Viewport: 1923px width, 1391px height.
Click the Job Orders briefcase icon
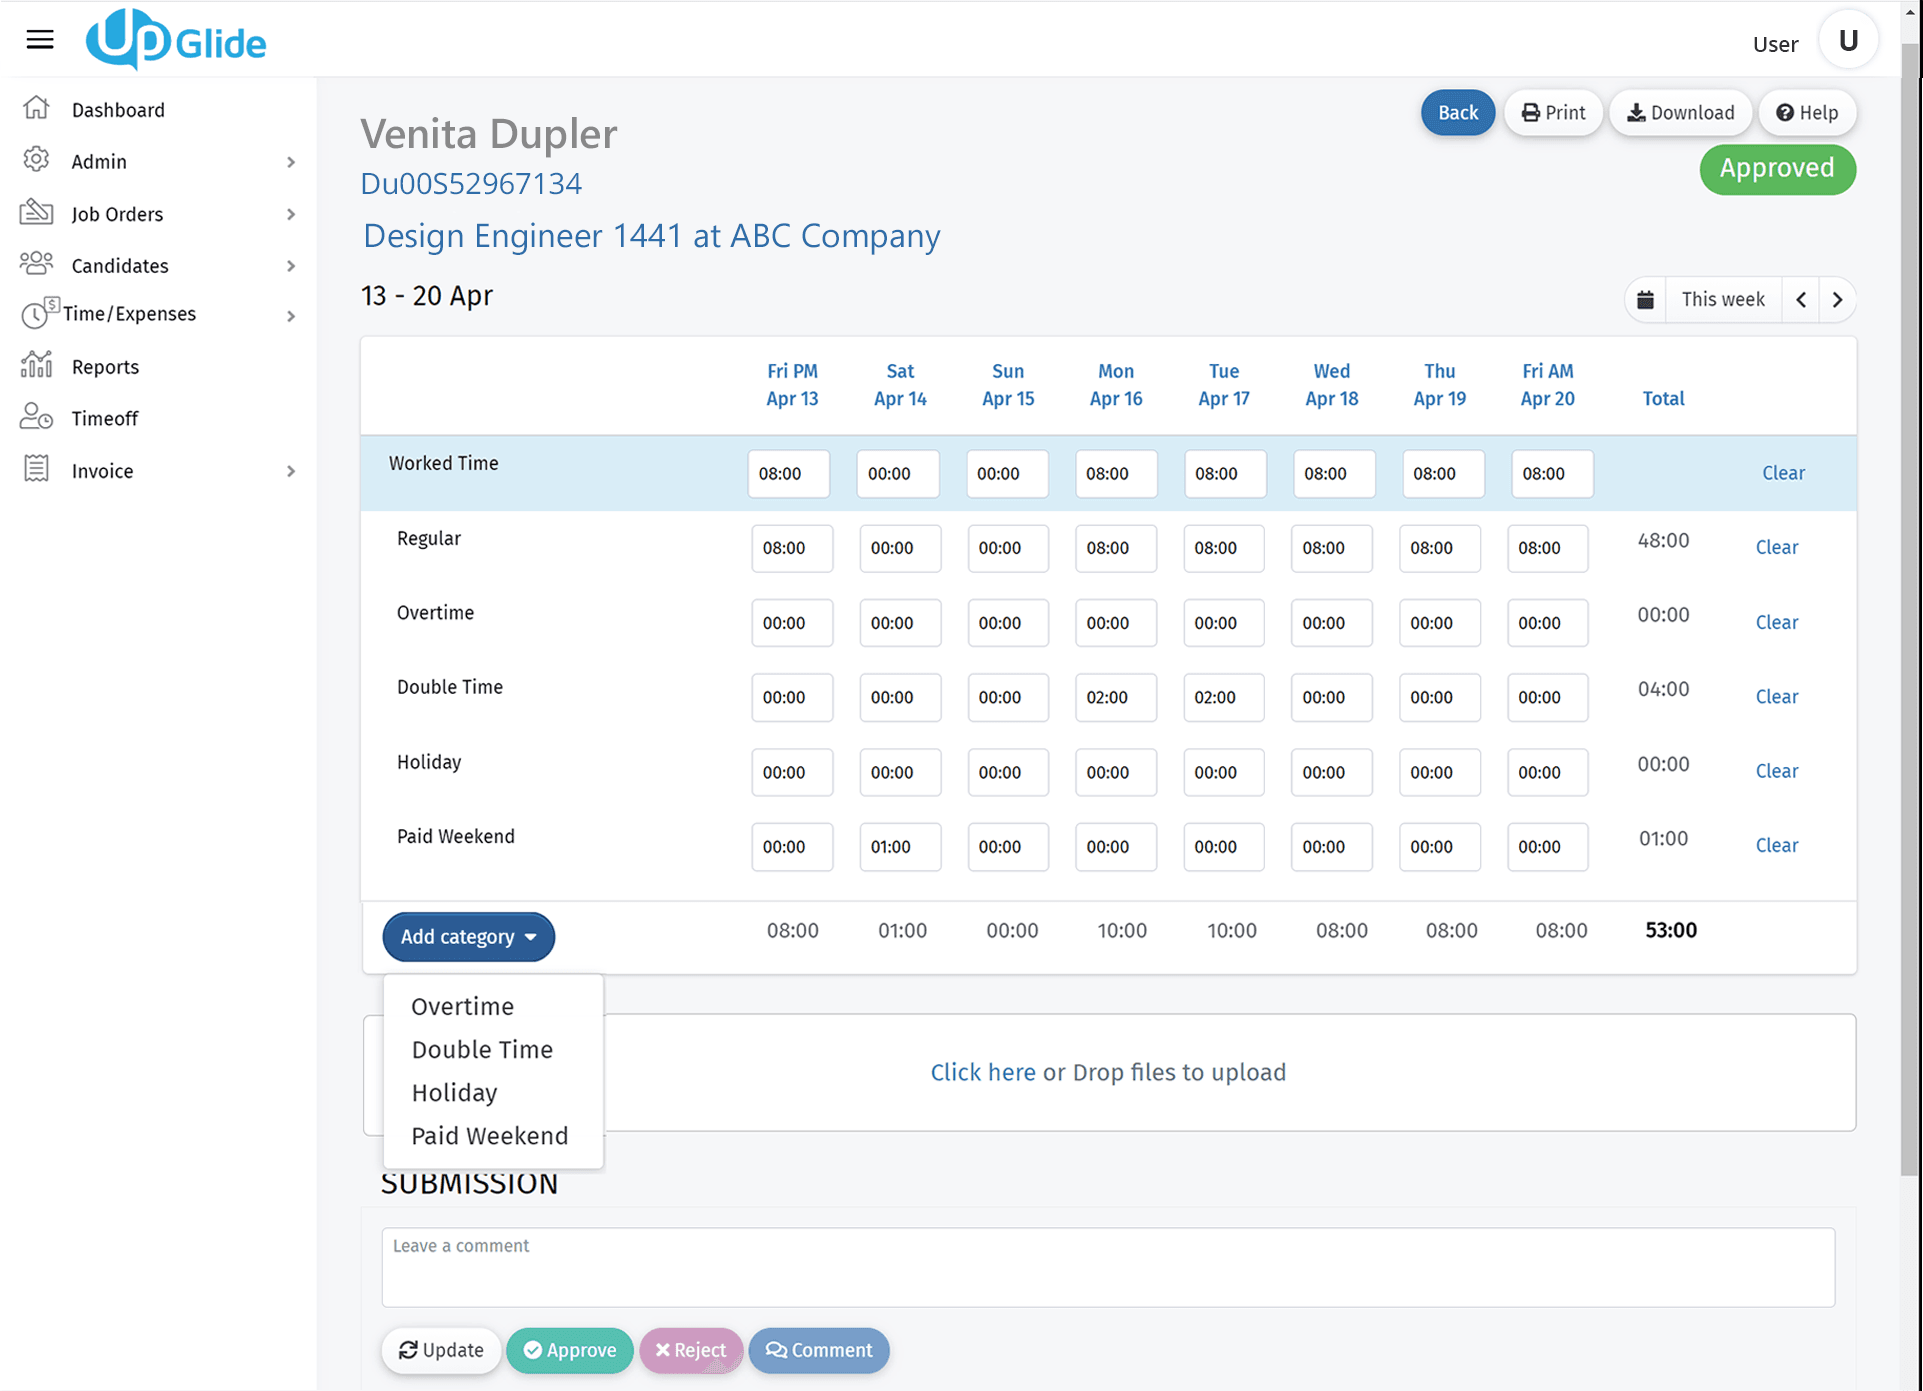(x=37, y=212)
